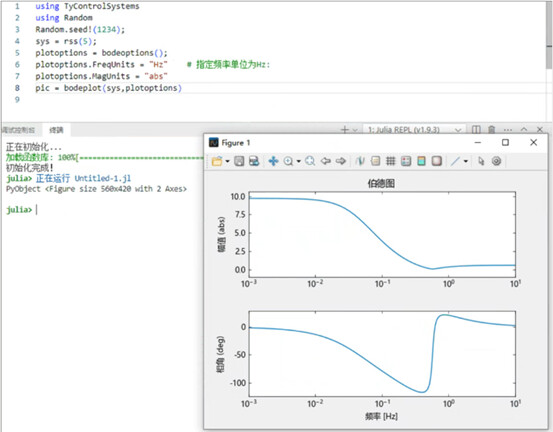553x432 pixels.
Task: Click the 频率 [Hz] x-axis label
Action: [x=381, y=416]
